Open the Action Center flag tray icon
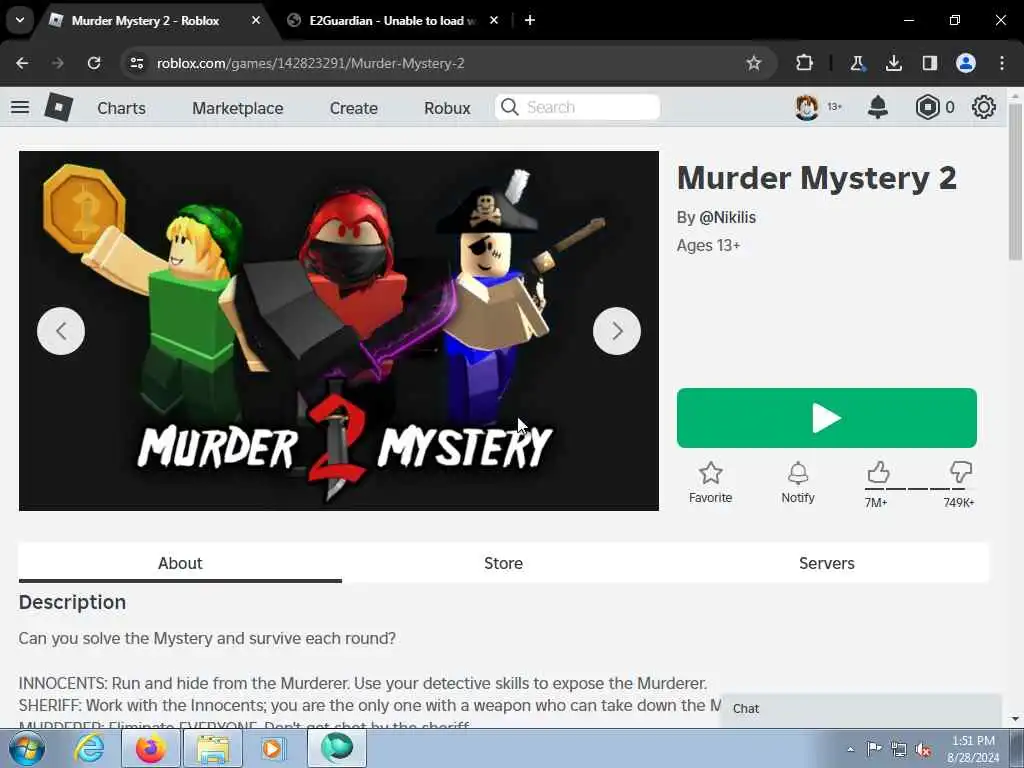Screen dimensions: 1024x768 coord(874,749)
